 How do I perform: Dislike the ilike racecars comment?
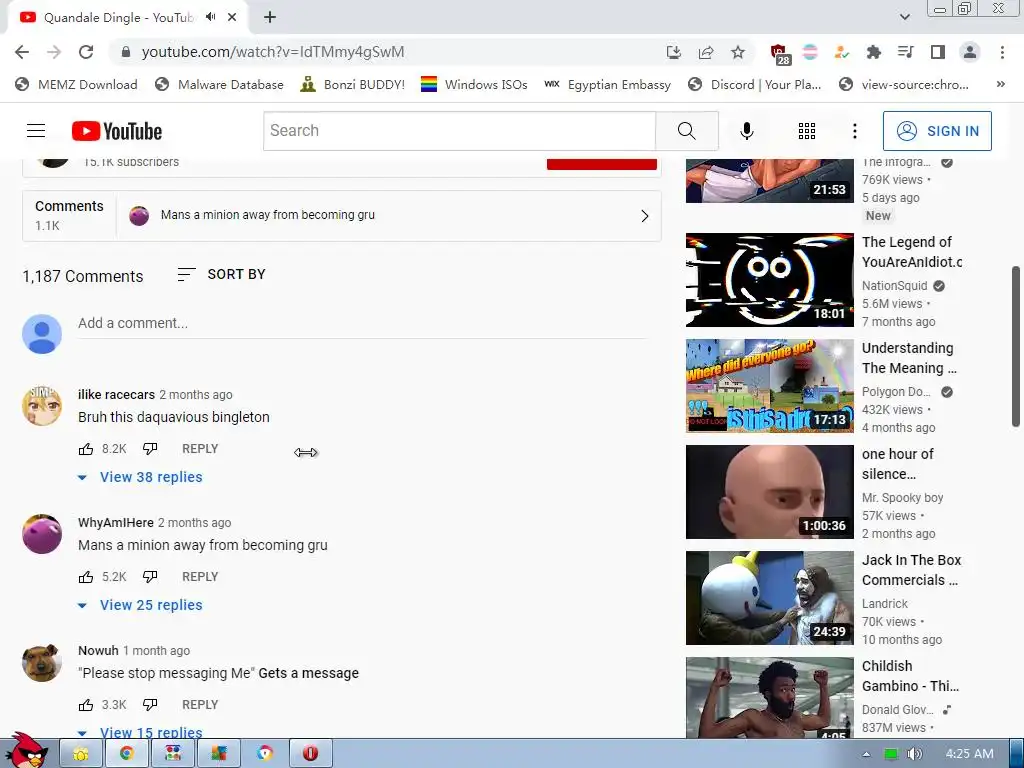(x=150, y=449)
